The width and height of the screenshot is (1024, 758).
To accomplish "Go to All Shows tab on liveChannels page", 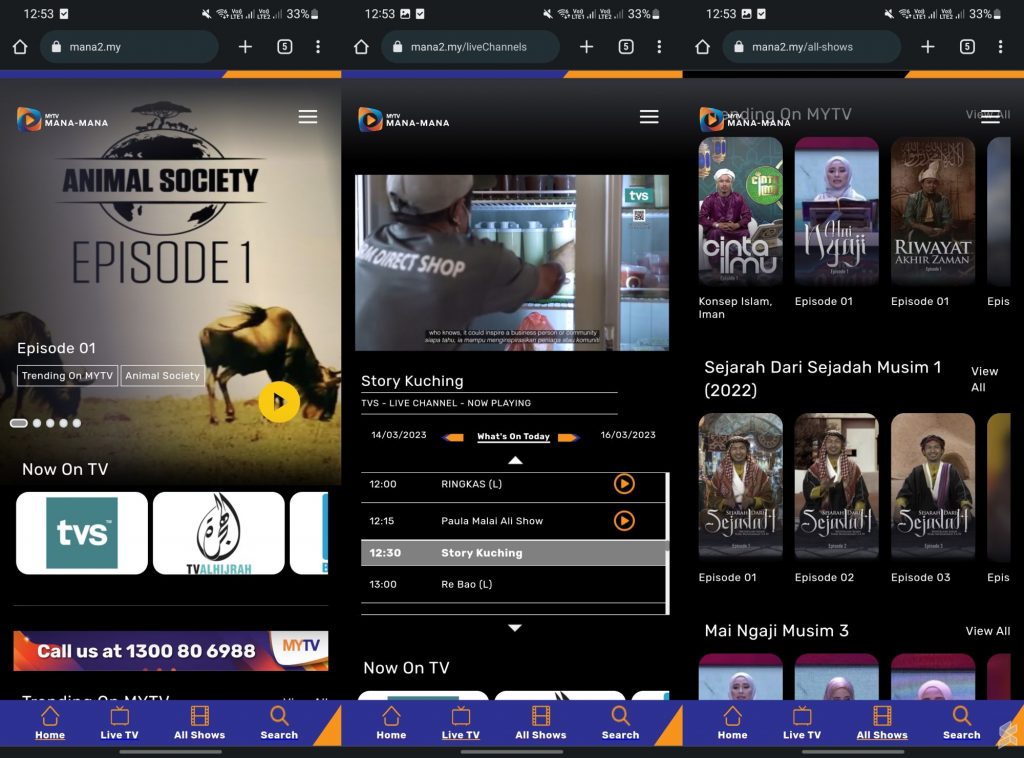I will pos(540,722).
